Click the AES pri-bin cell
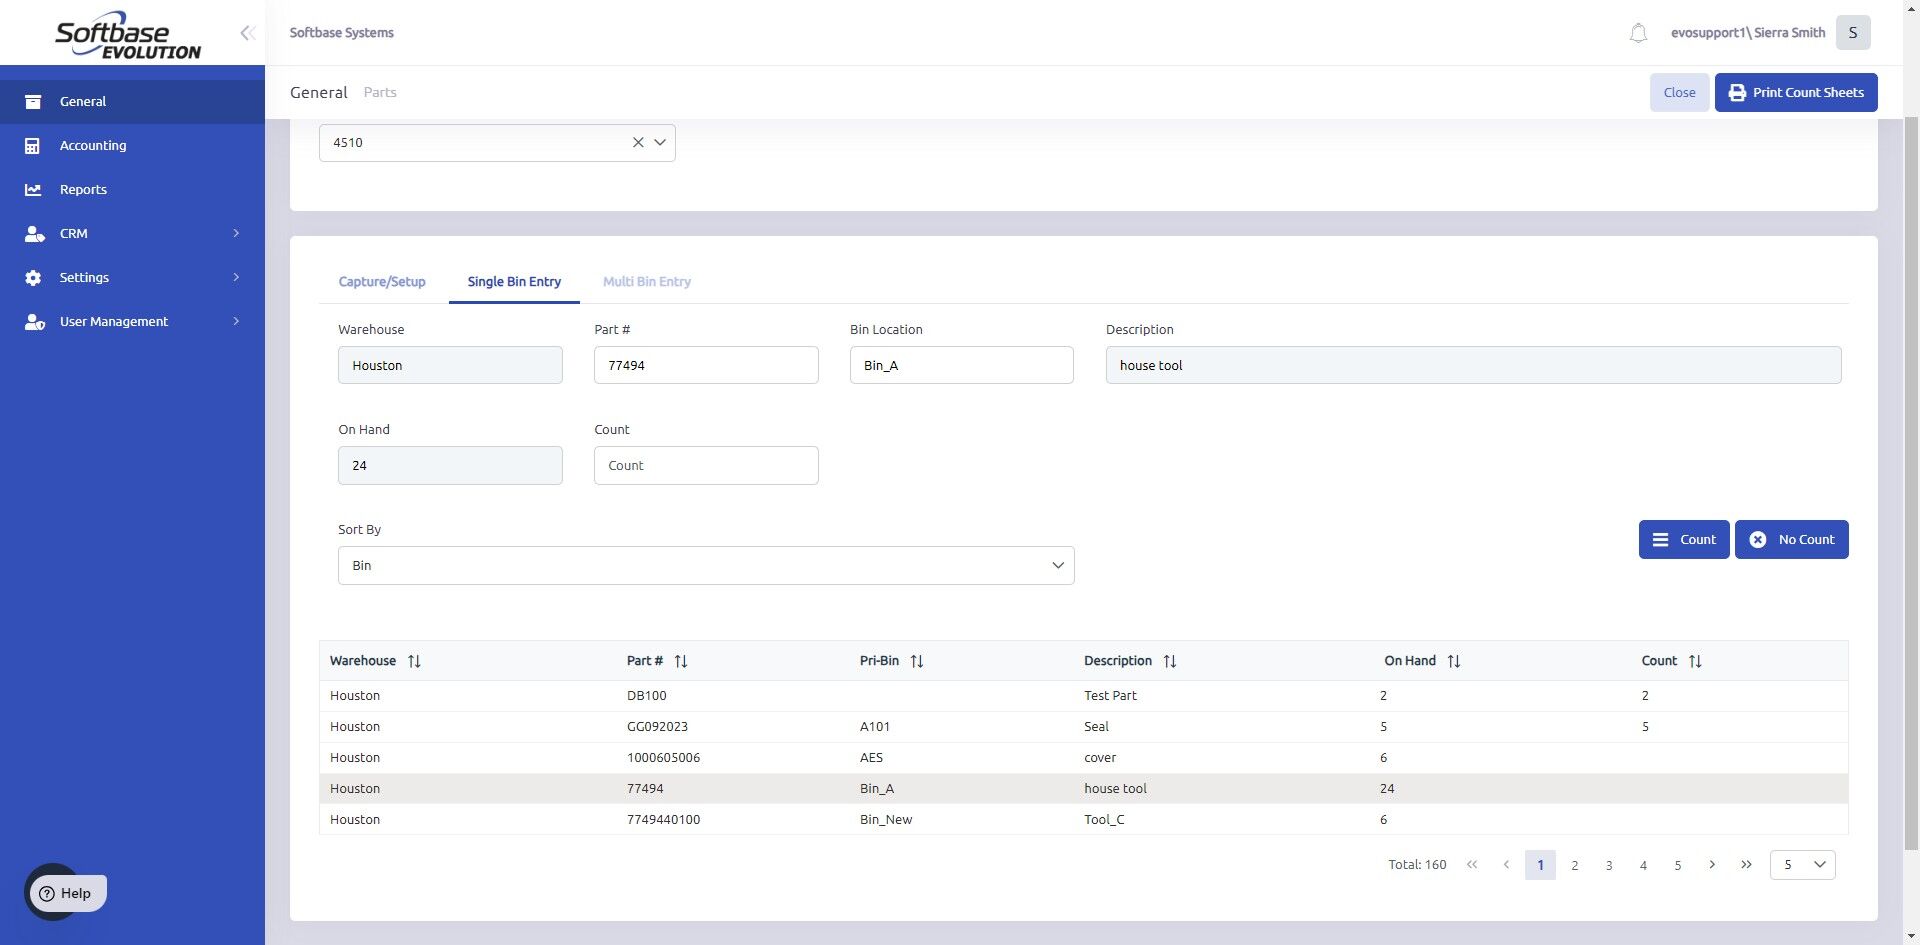The height and width of the screenshot is (945, 1920). pos(871,758)
